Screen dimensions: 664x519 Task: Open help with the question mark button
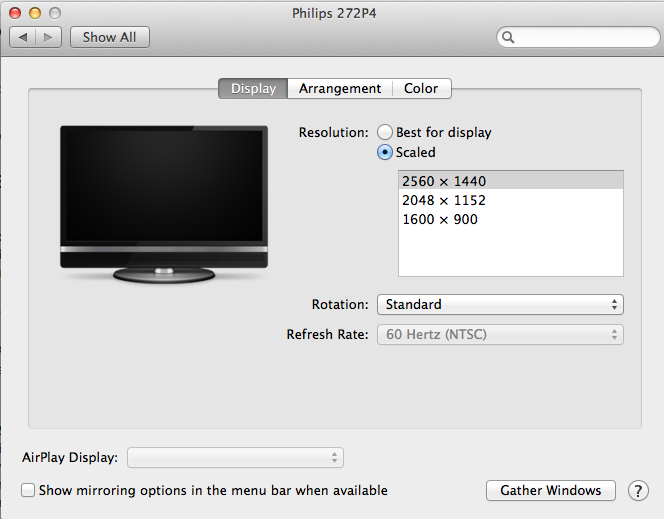(638, 491)
